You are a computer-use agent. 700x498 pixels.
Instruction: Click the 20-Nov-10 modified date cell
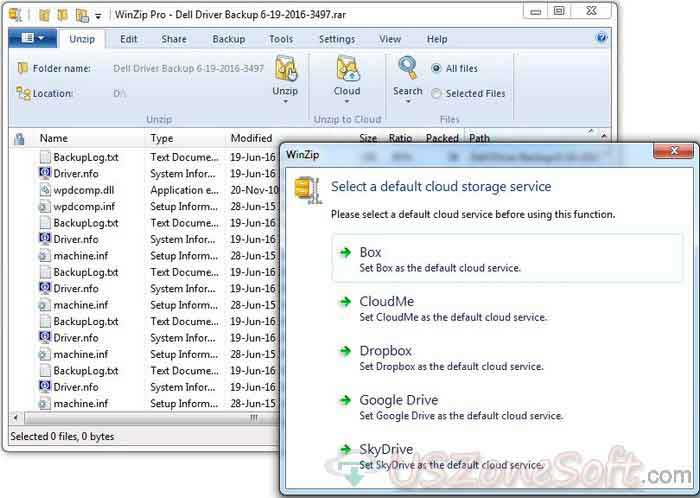(x=254, y=190)
